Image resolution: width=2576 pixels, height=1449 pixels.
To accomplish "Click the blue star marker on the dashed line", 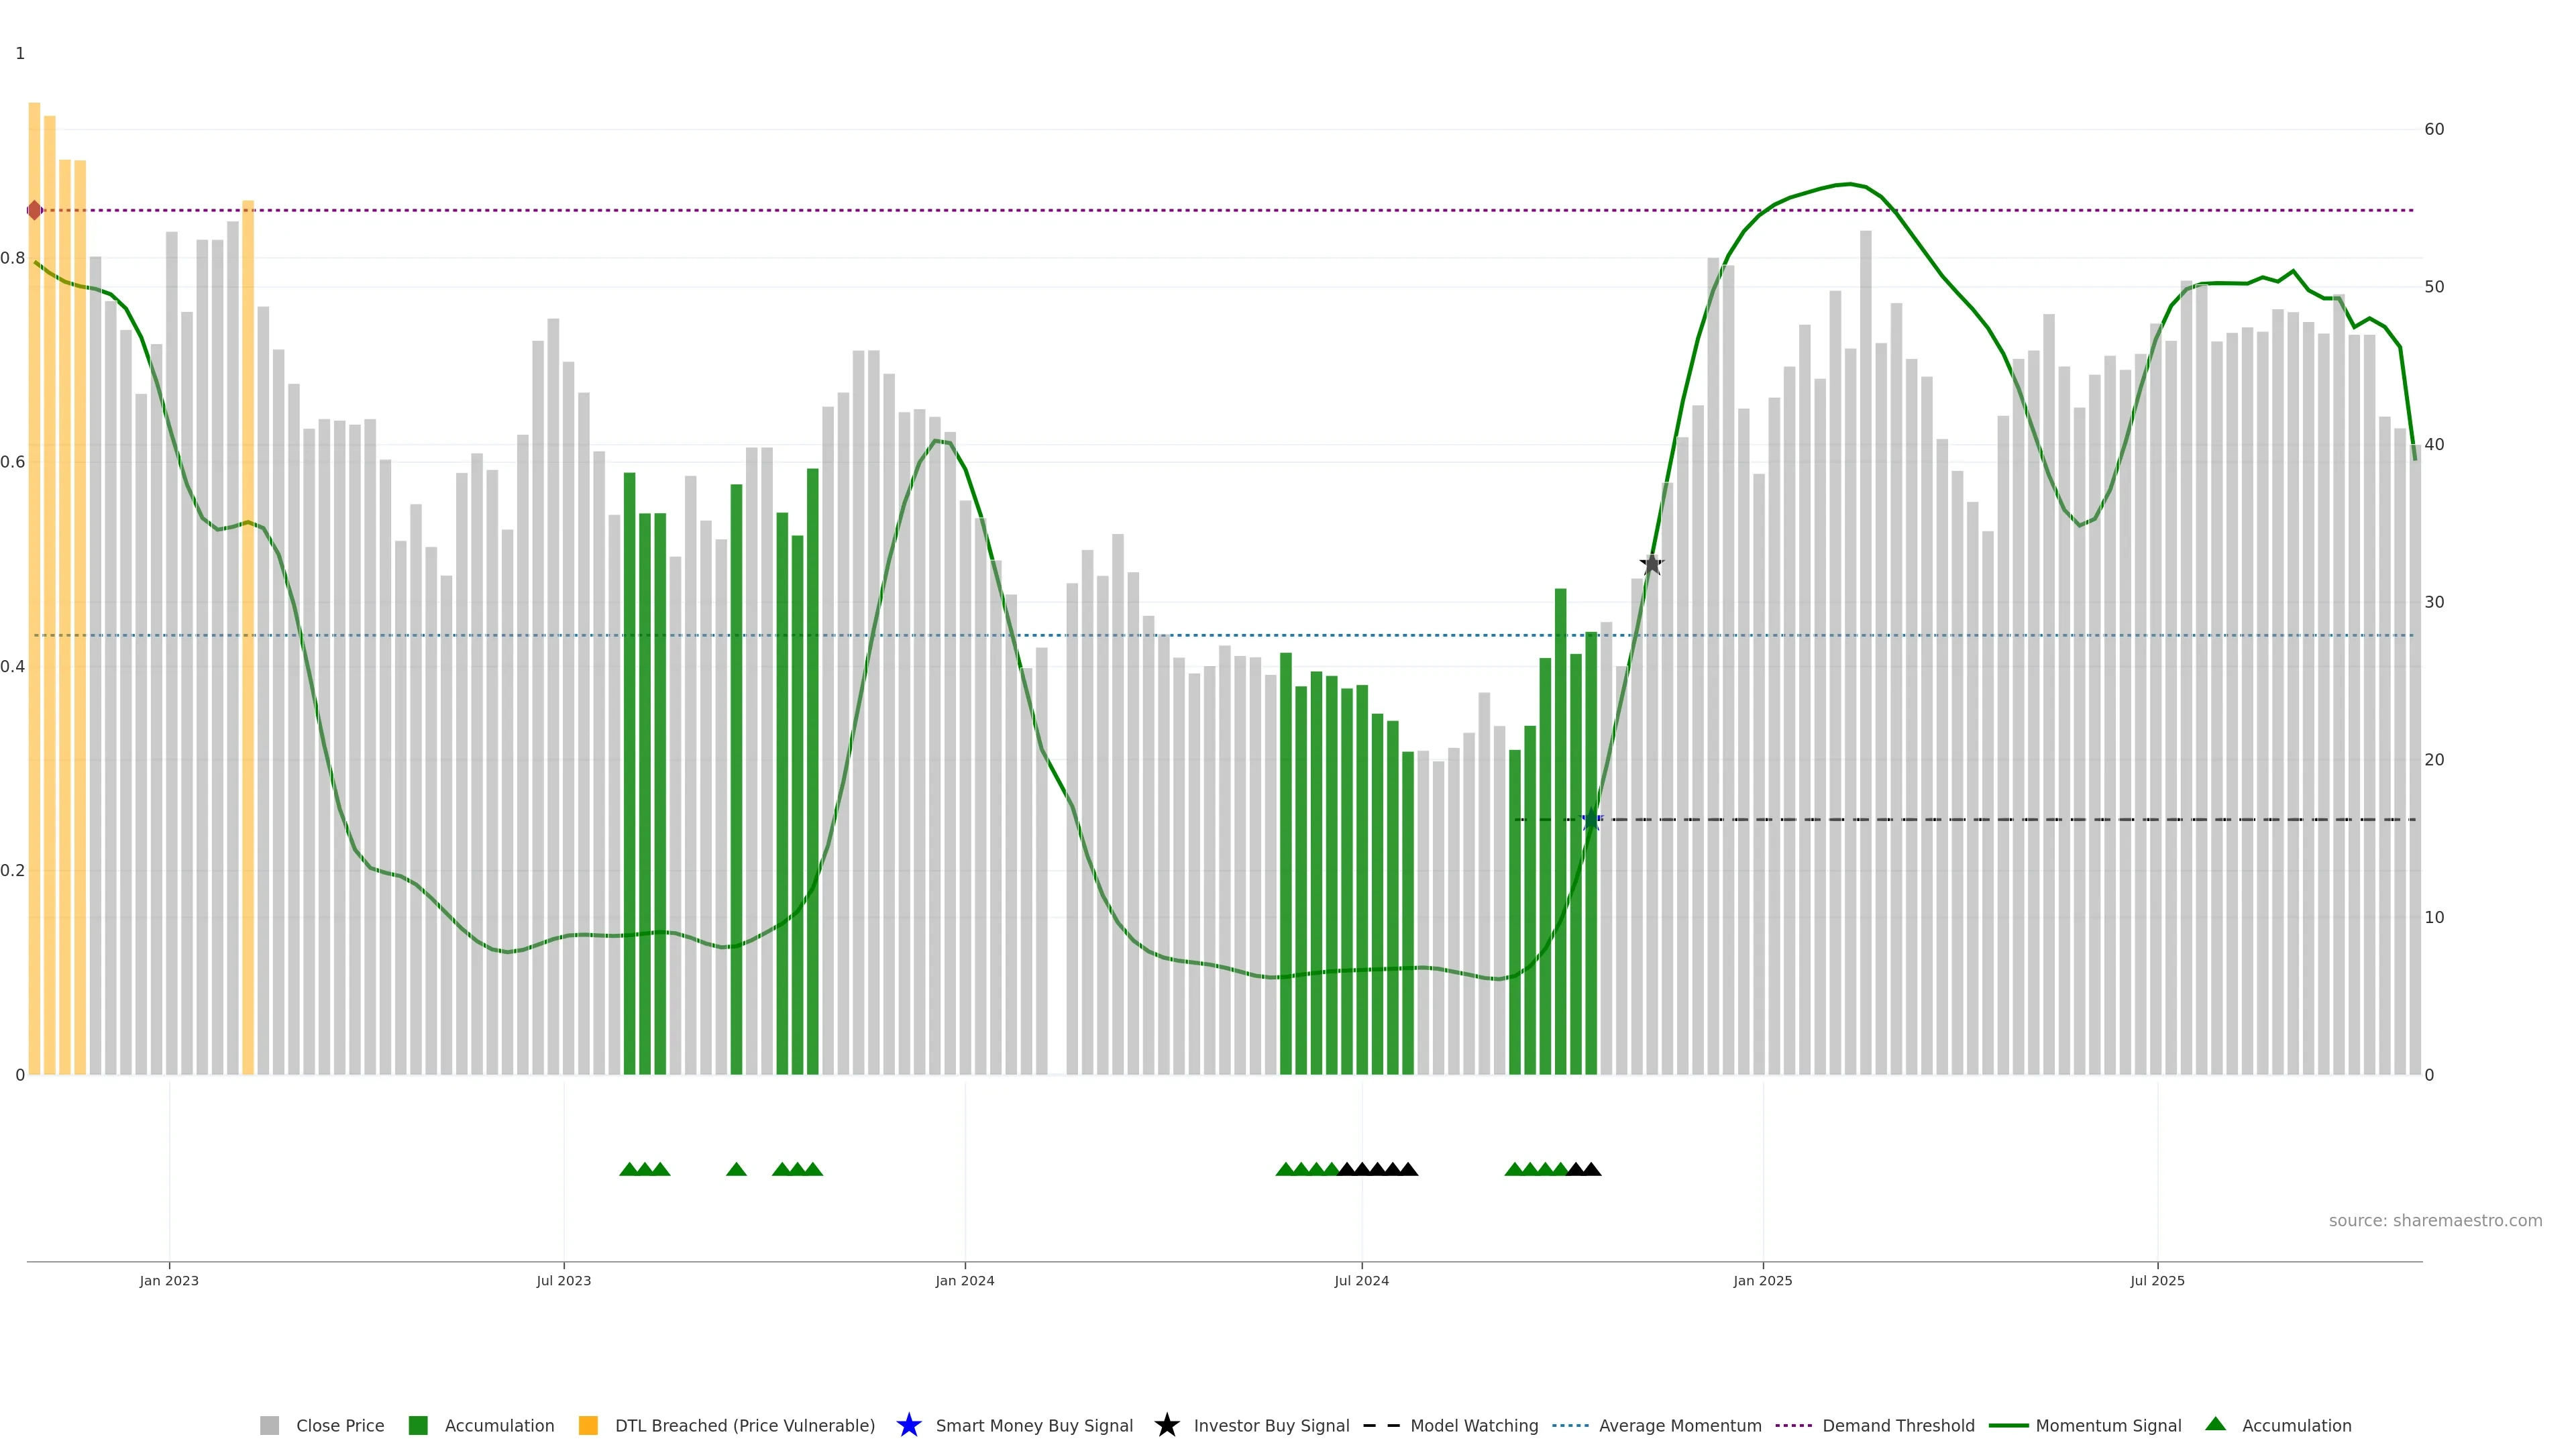I will pyautogui.click(x=1591, y=820).
